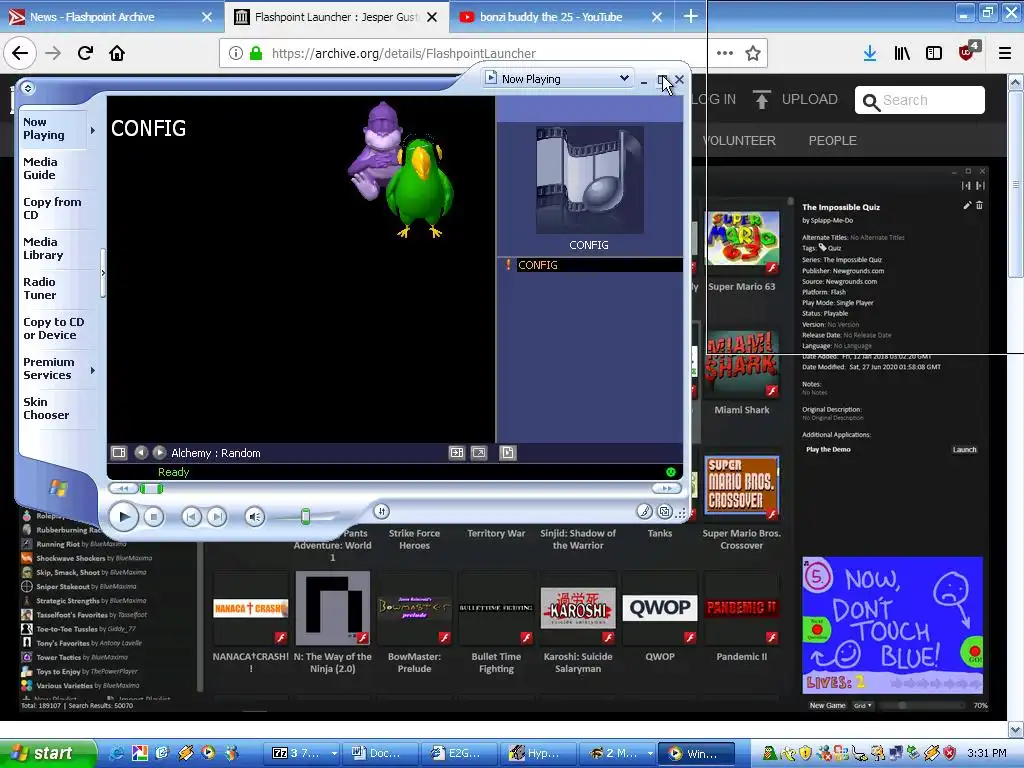Select the QWOP game thumbnail
This screenshot has width=1024, height=768.
pos(660,608)
